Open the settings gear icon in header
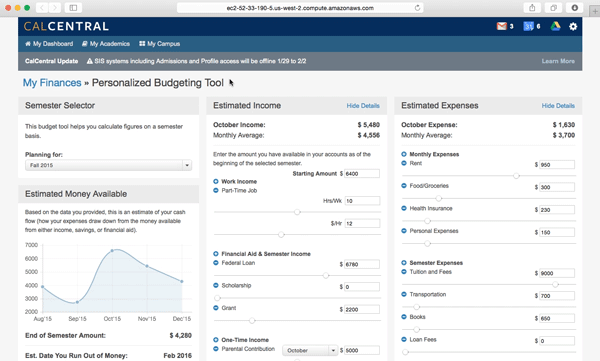The image size is (600, 361). (573, 26)
